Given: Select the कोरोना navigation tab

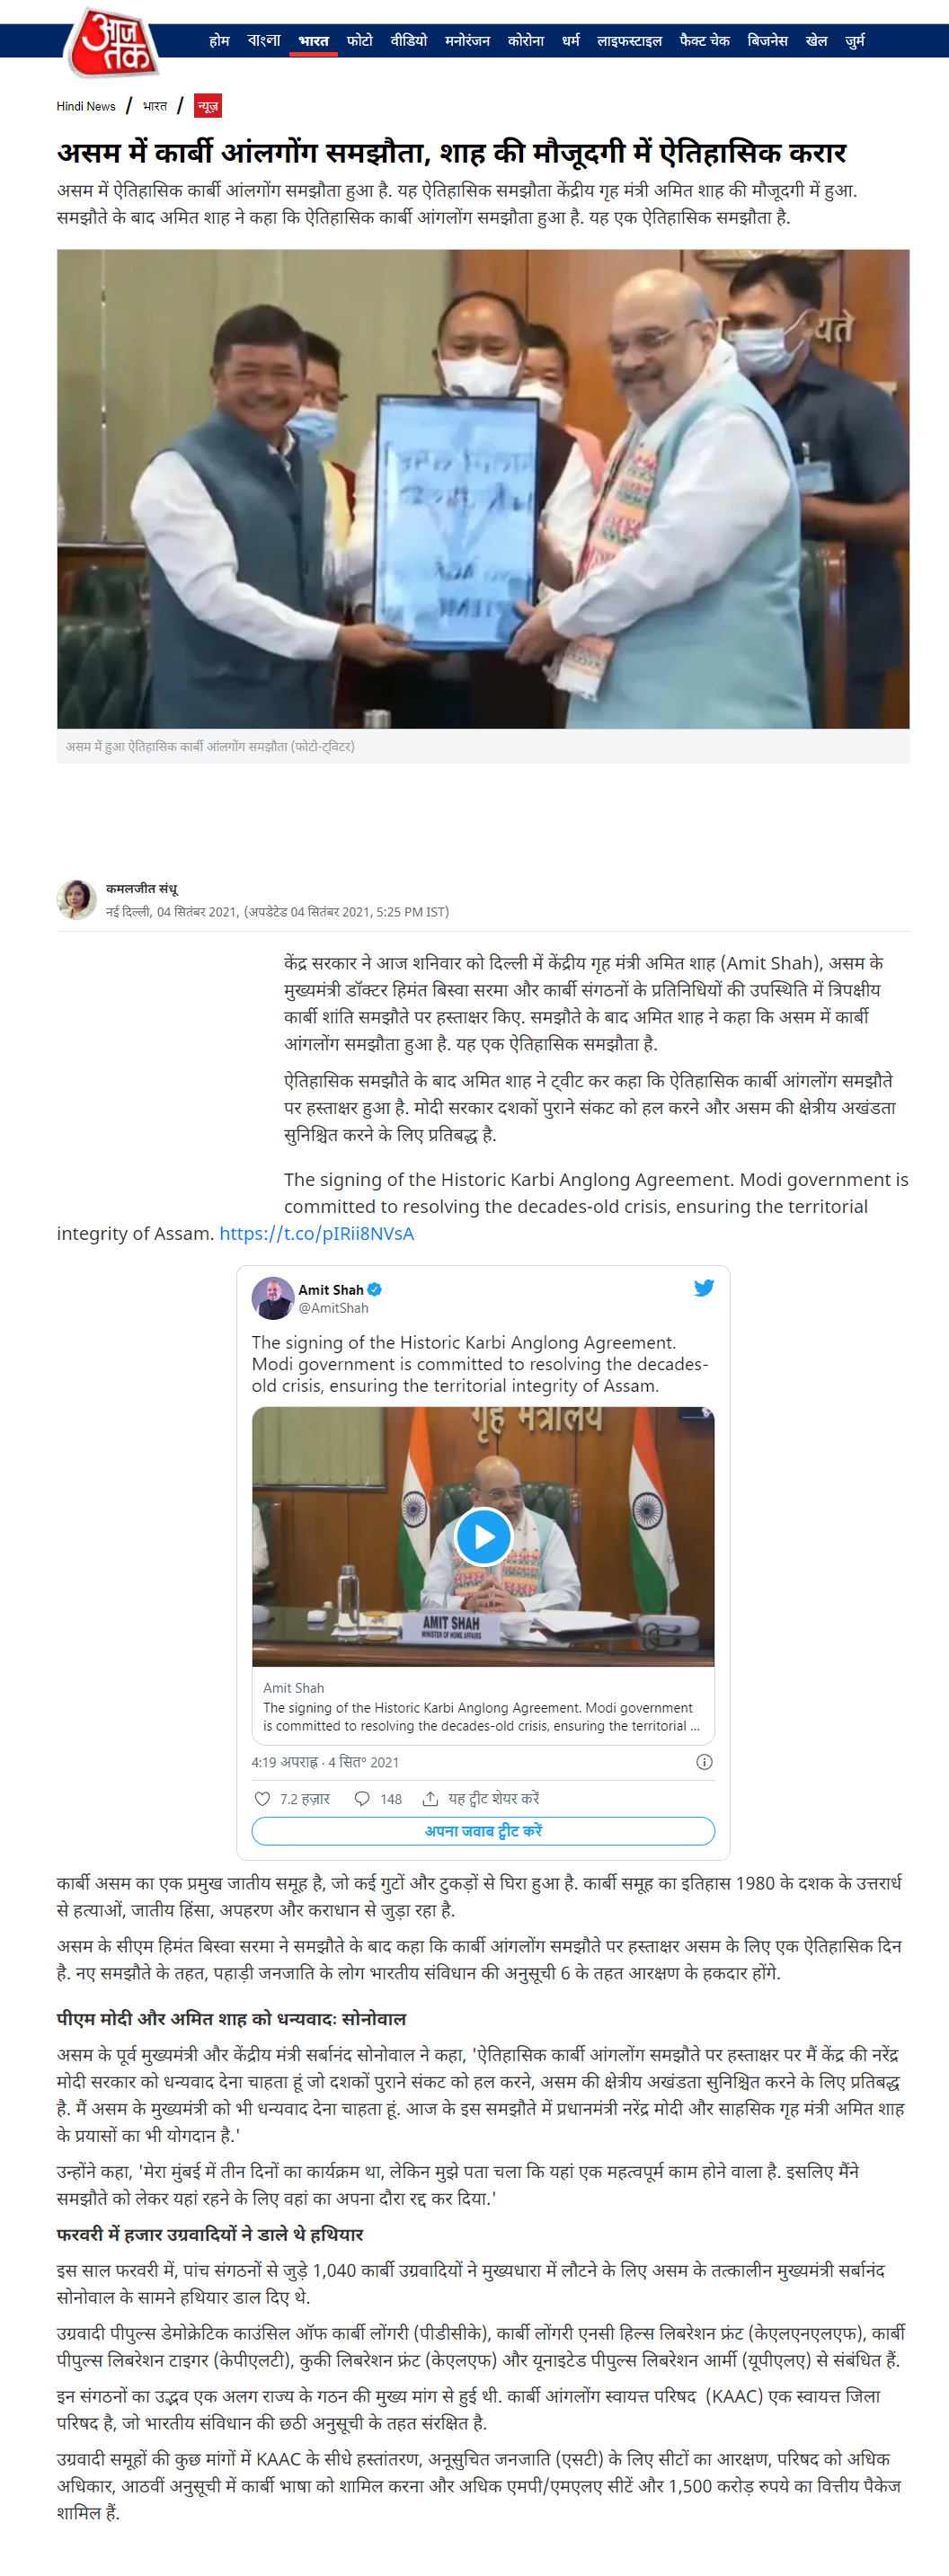Looking at the screenshot, I should tap(525, 41).
